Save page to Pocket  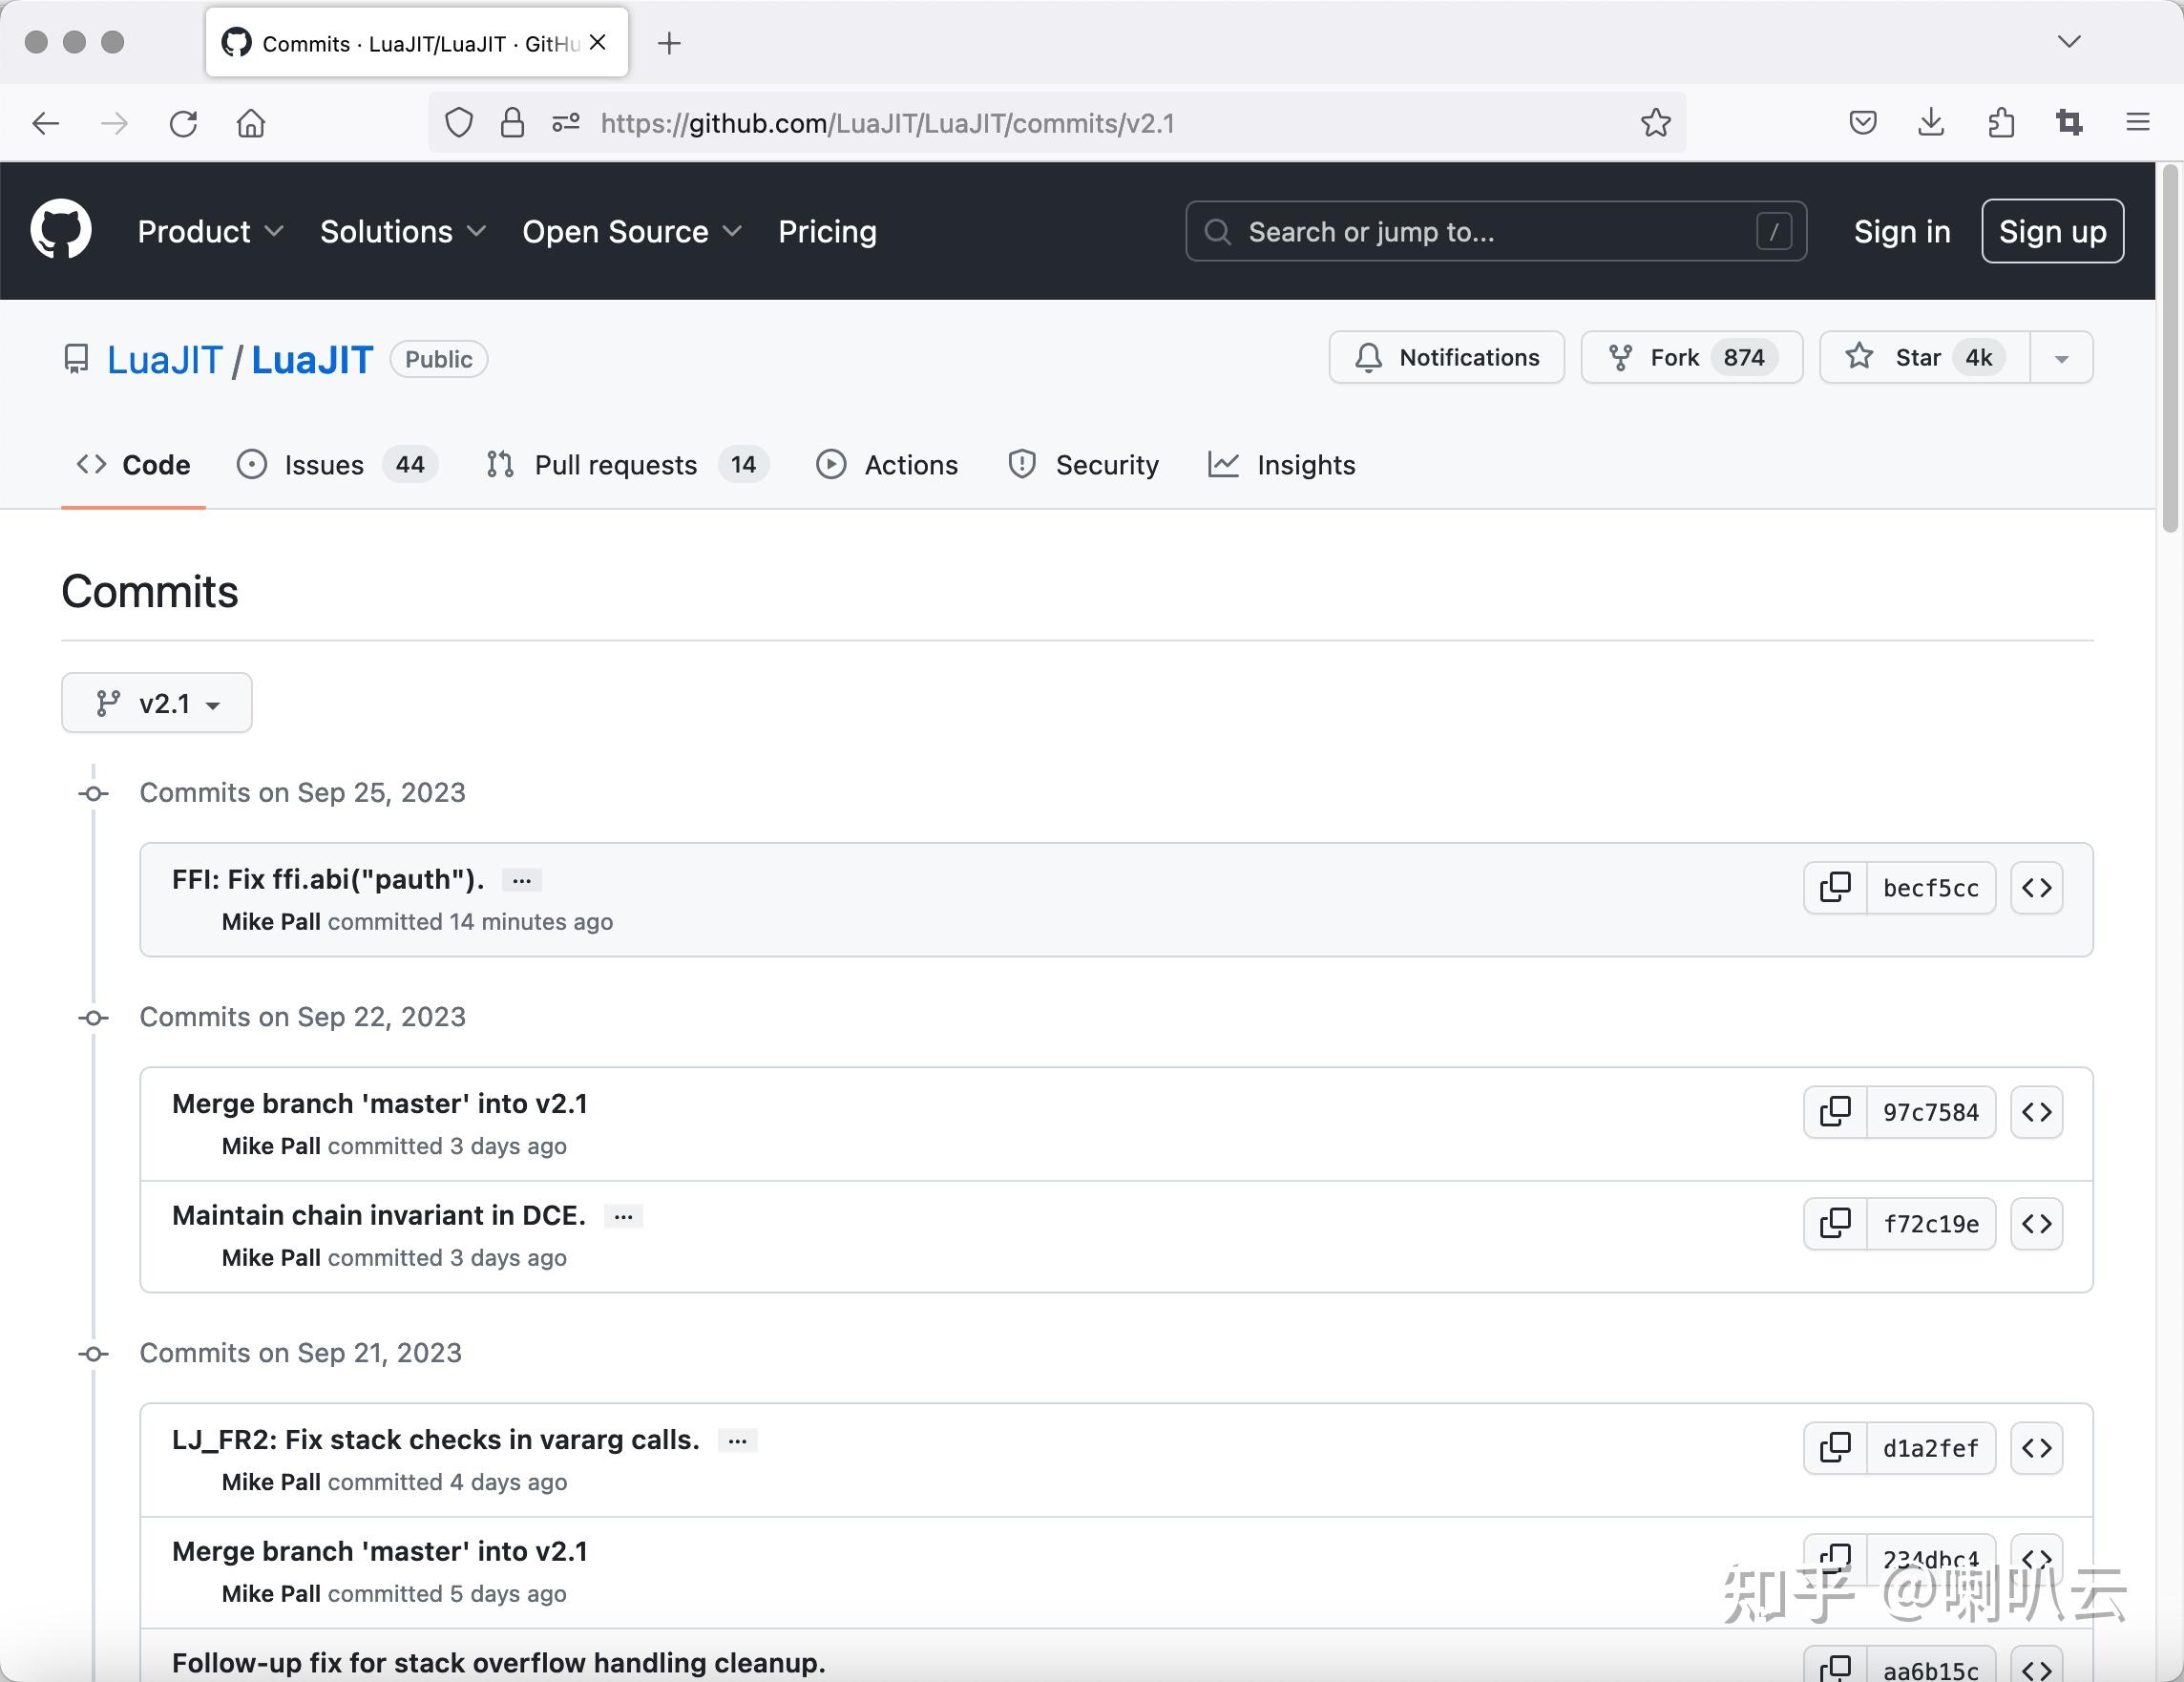1862,123
